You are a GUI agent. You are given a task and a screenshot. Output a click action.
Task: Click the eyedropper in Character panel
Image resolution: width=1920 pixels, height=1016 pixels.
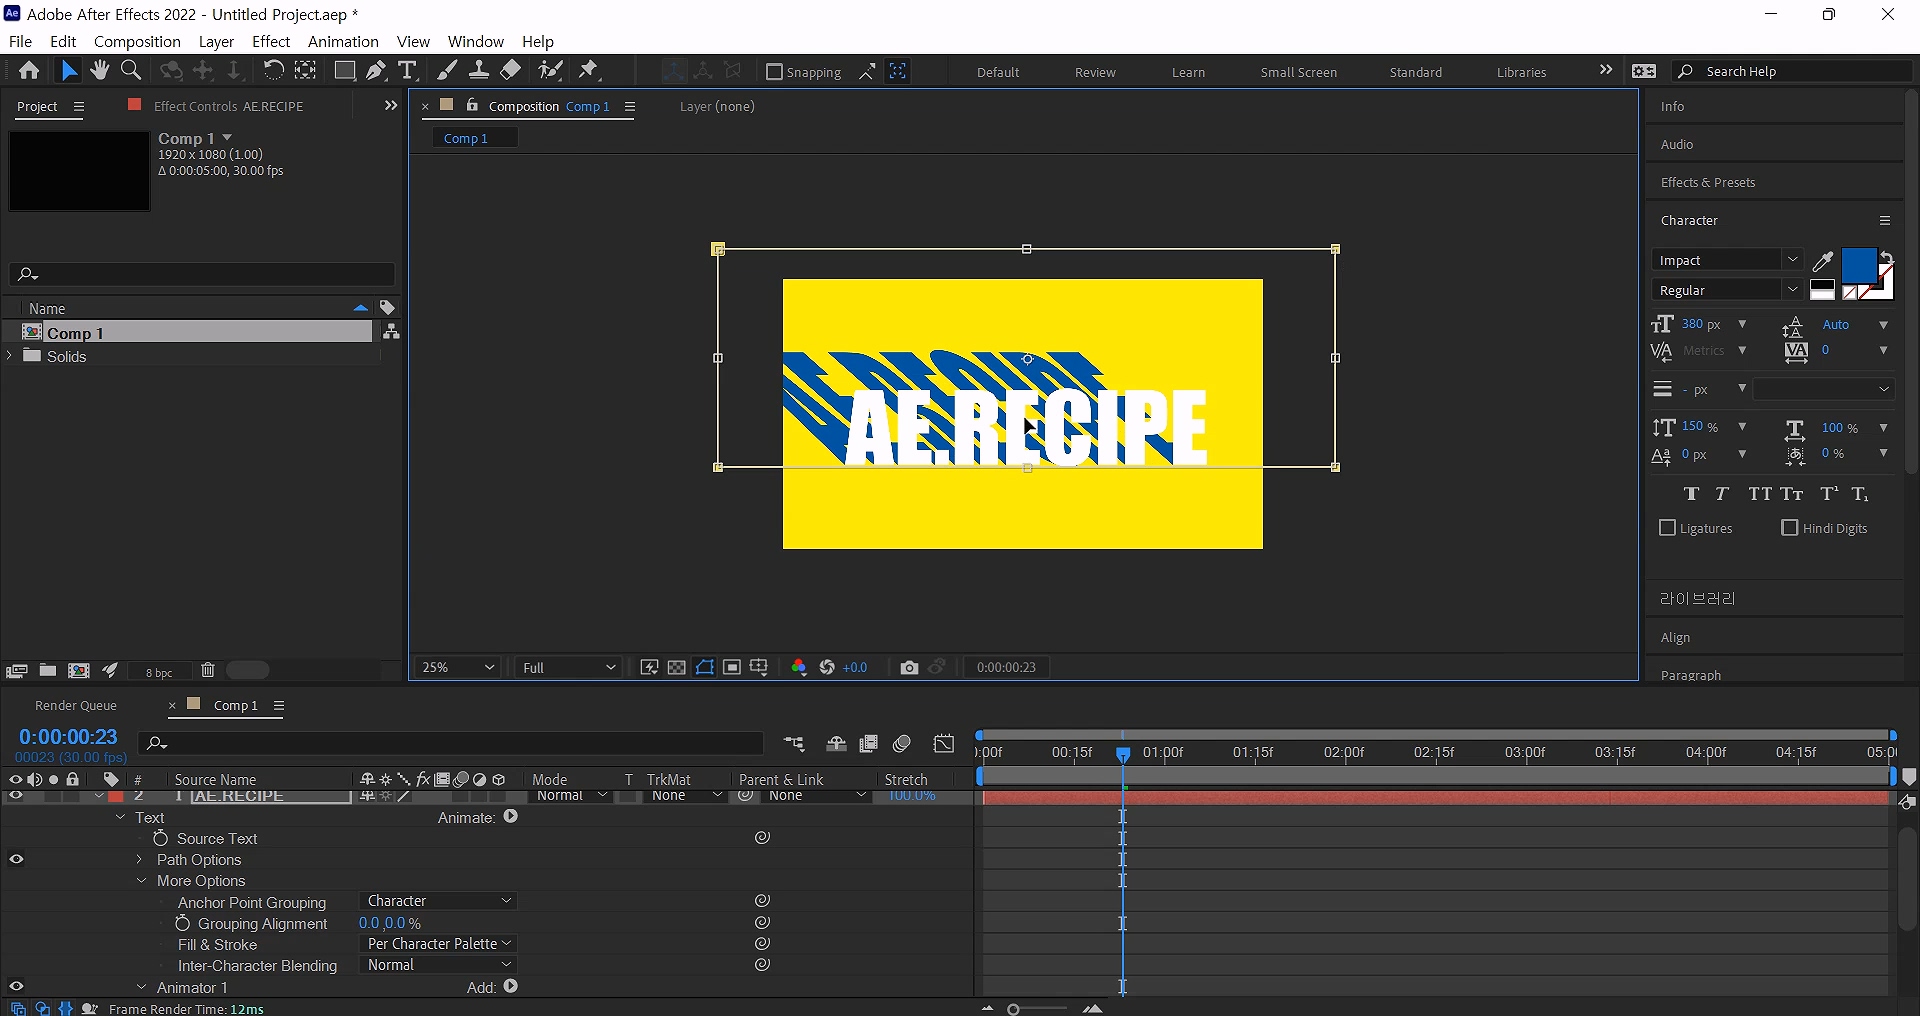pyautogui.click(x=1823, y=261)
